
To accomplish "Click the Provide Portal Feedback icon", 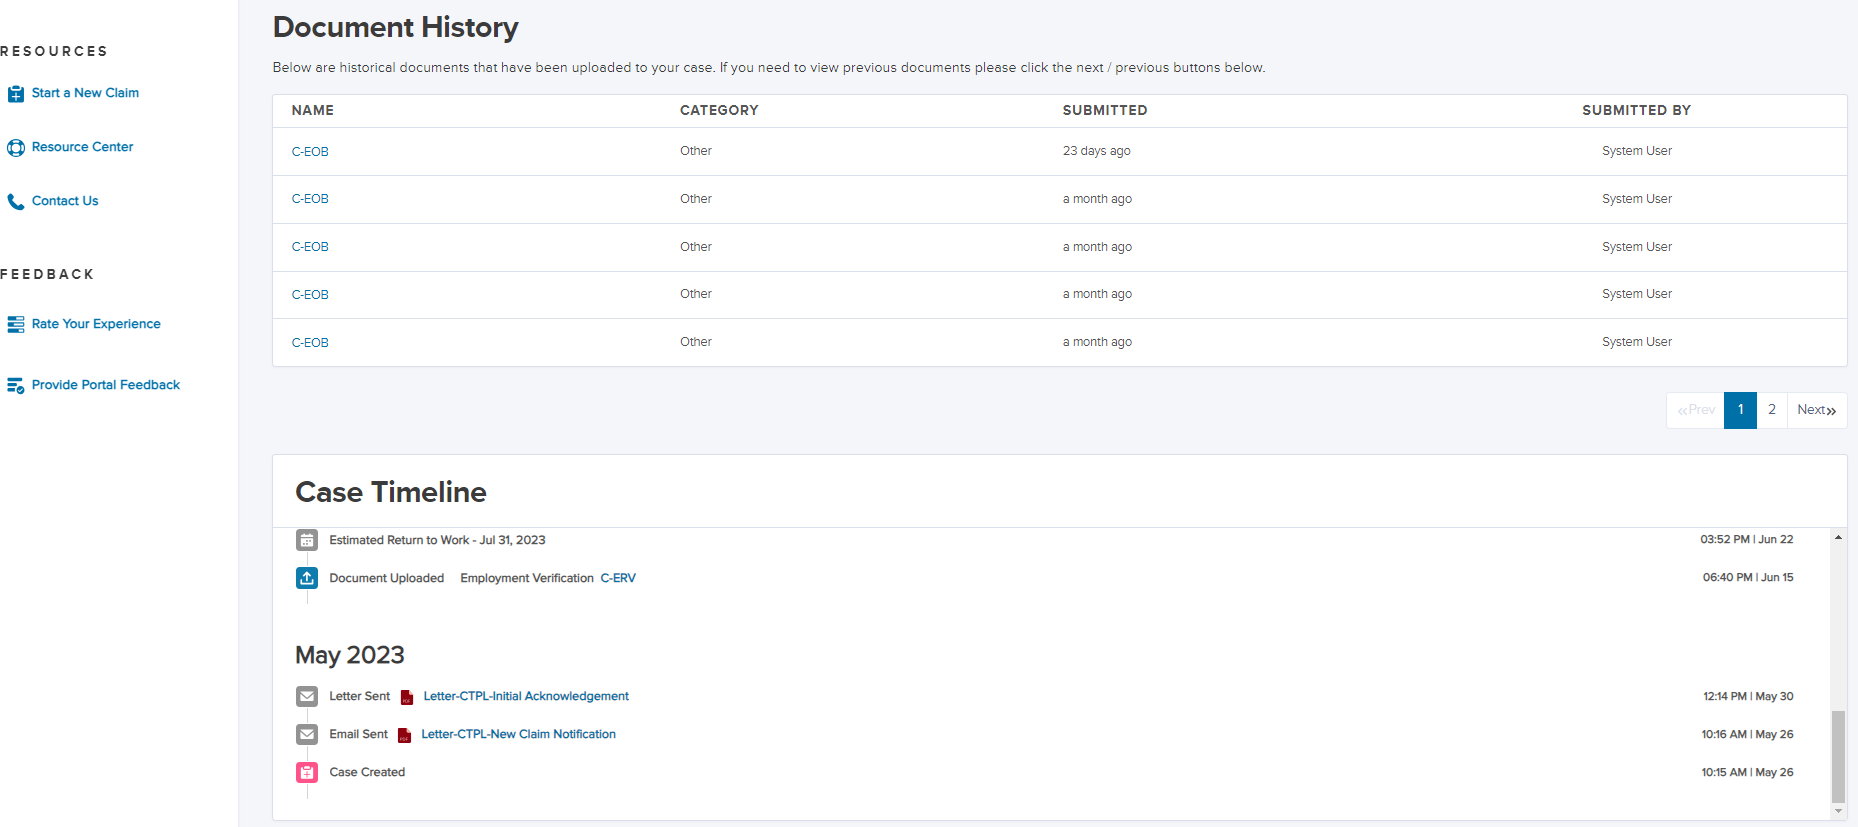I will pos(16,386).
